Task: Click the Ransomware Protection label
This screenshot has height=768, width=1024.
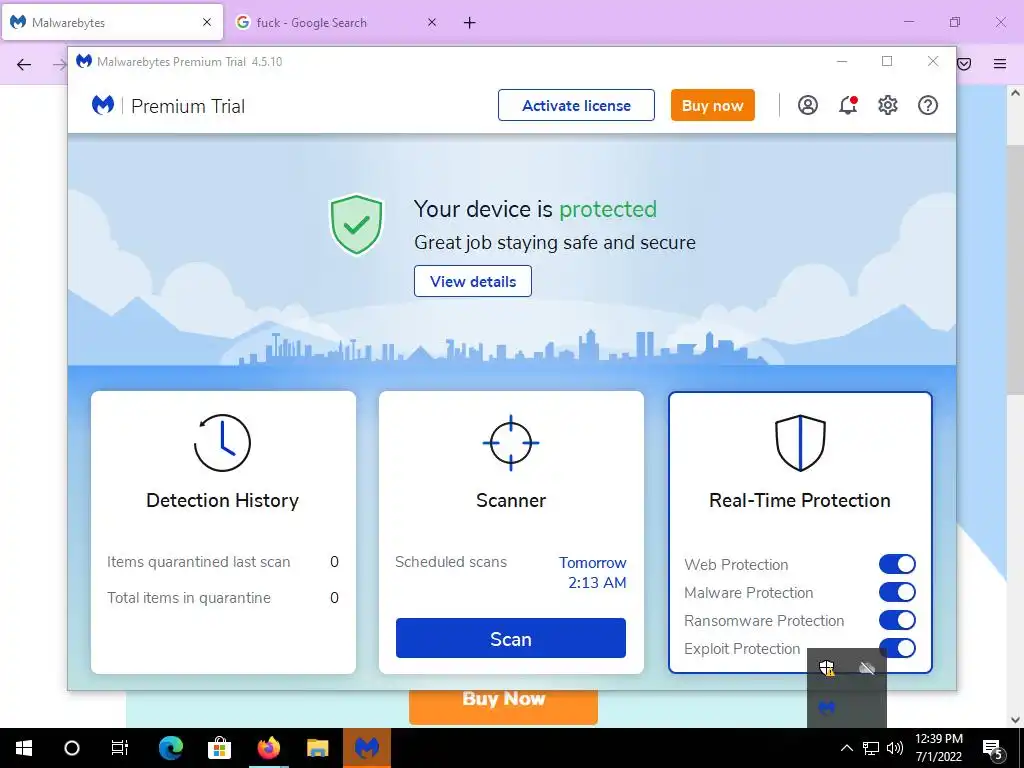Action: pos(764,620)
